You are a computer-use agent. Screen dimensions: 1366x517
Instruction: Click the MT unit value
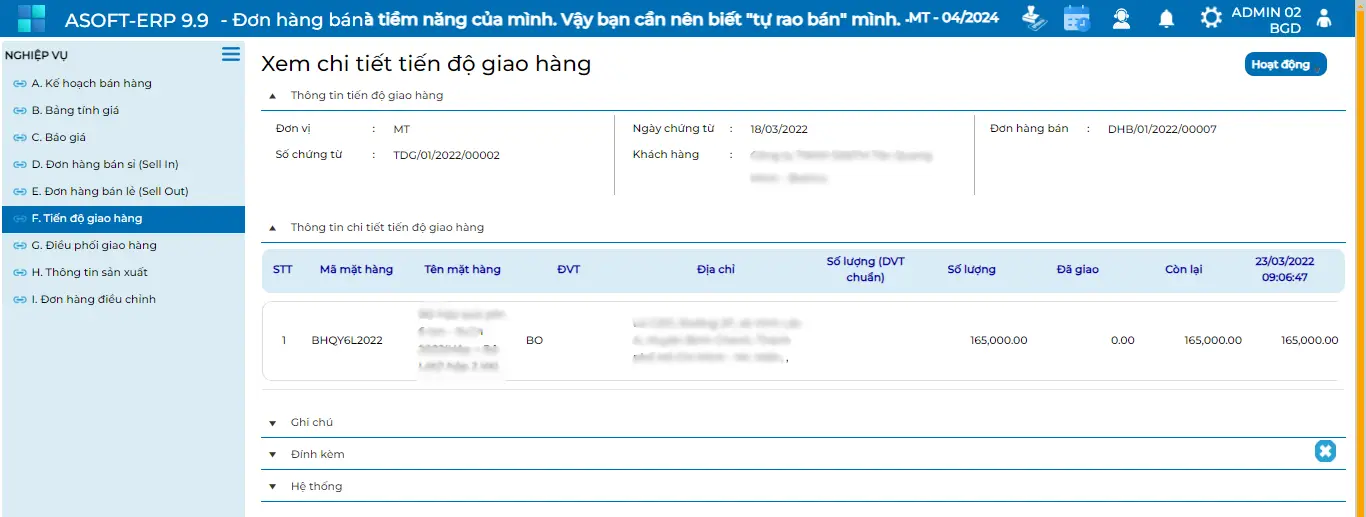point(401,130)
